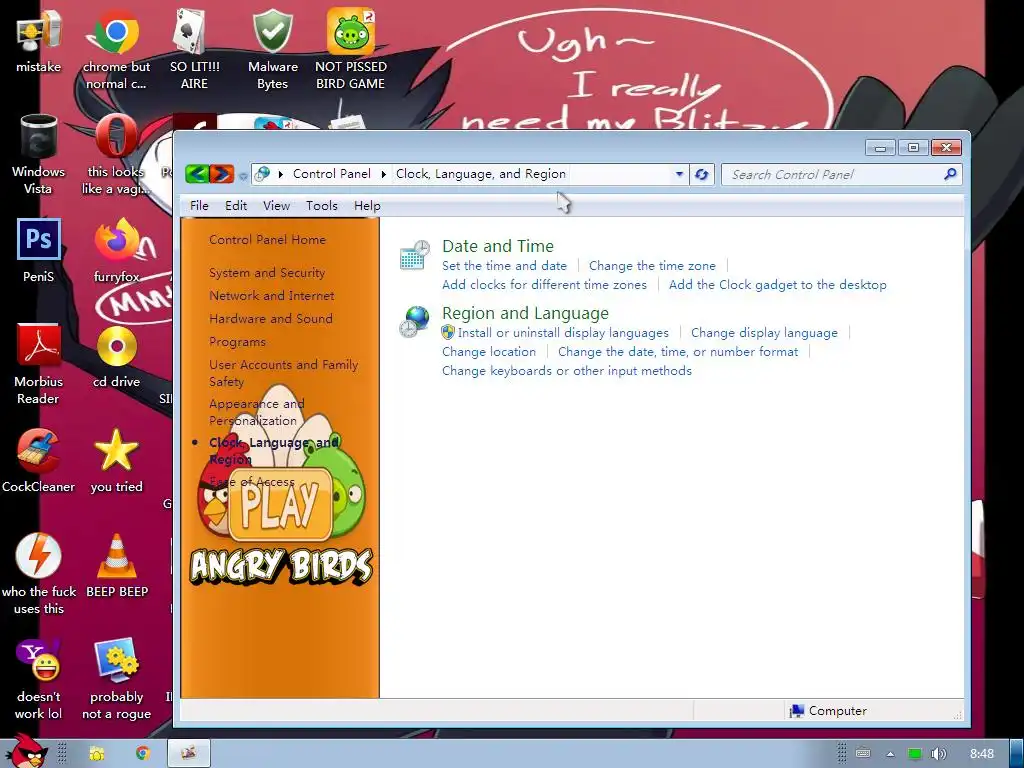
Task: Open the Region and Language heading
Action: (525, 313)
